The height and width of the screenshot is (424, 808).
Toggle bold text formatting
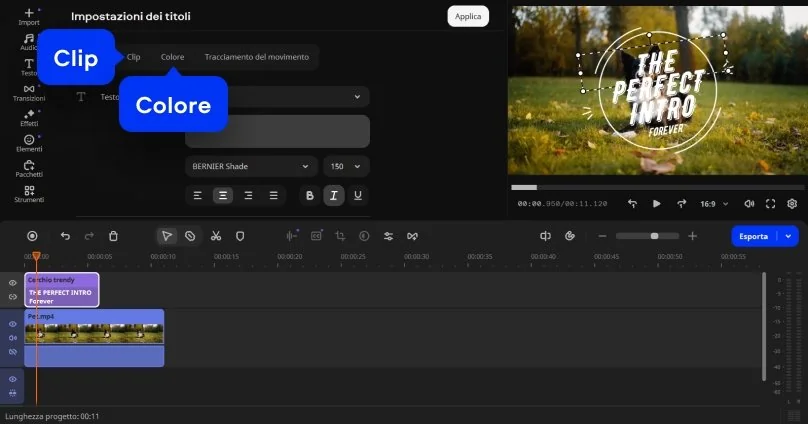tap(309, 196)
